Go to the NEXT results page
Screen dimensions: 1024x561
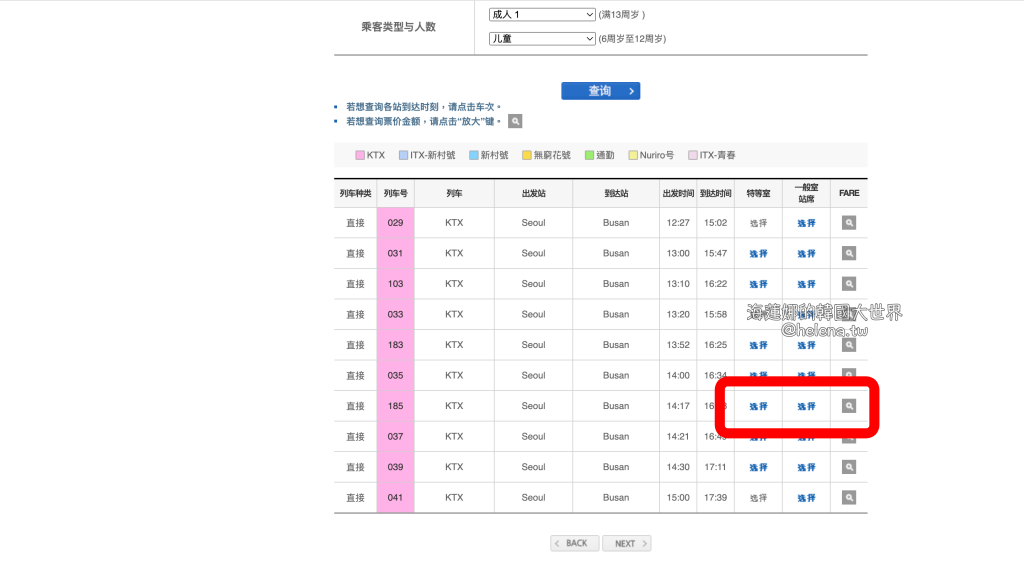point(628,543)
